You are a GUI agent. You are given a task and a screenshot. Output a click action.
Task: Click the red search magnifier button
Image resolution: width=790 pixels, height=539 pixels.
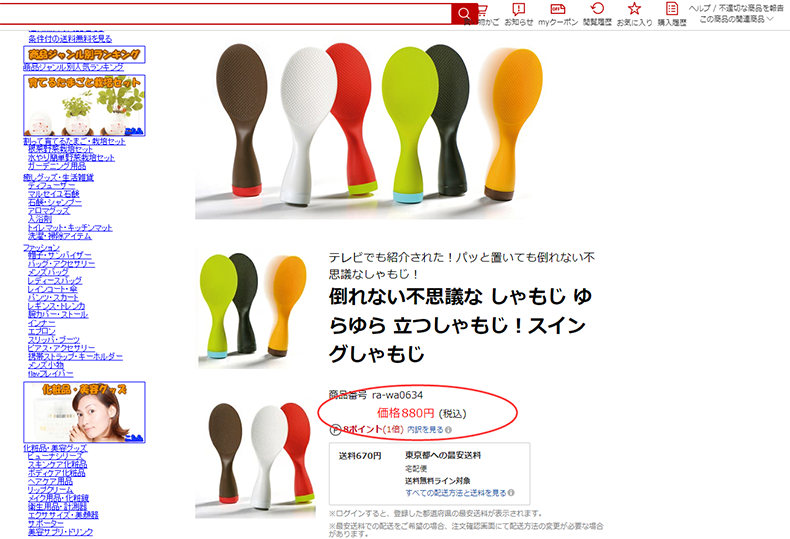click(464, 14)
